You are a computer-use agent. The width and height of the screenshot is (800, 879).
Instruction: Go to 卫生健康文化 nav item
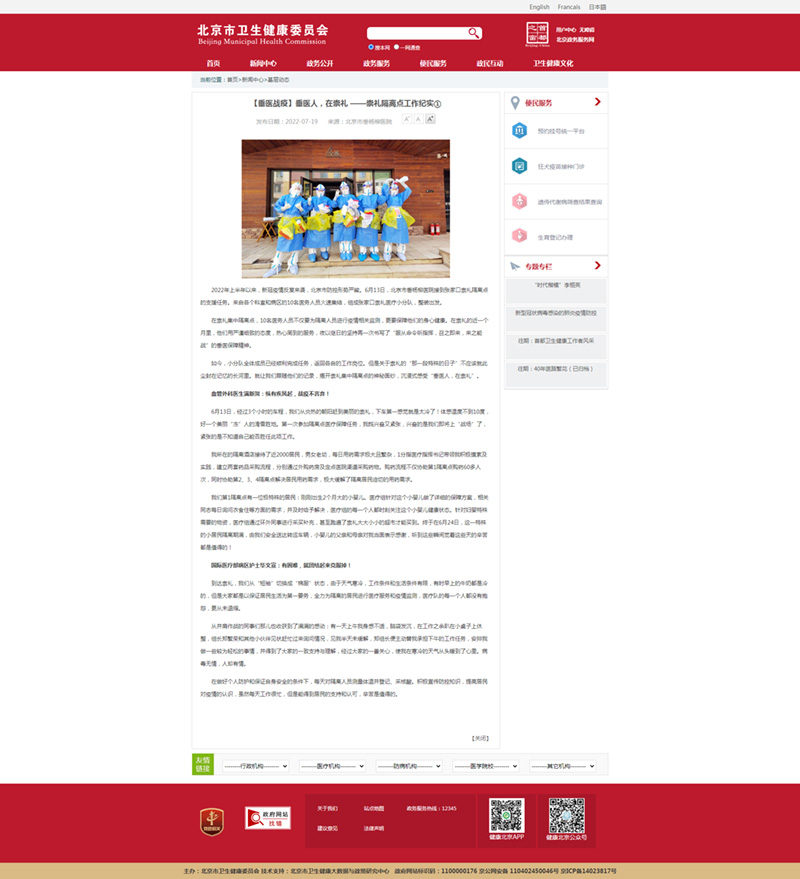click(553, 63)
